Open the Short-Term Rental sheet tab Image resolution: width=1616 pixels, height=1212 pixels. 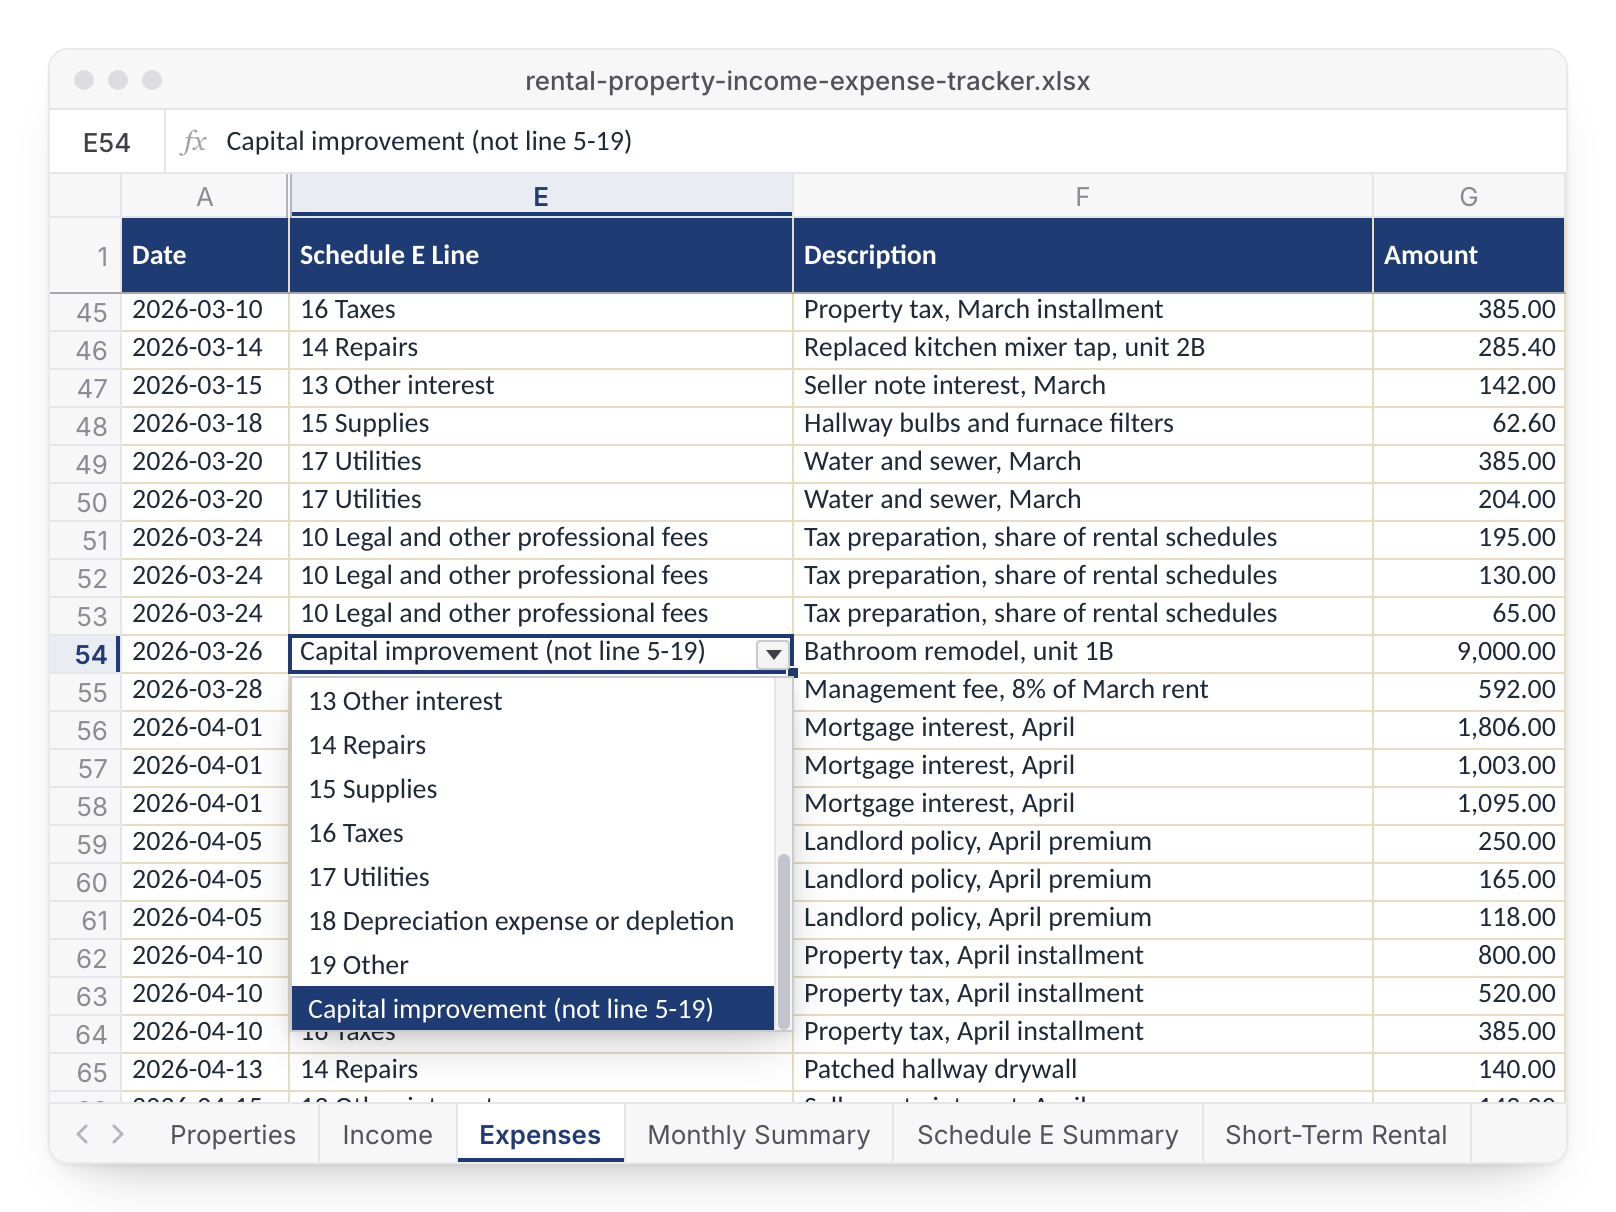pos(1337,1134)
